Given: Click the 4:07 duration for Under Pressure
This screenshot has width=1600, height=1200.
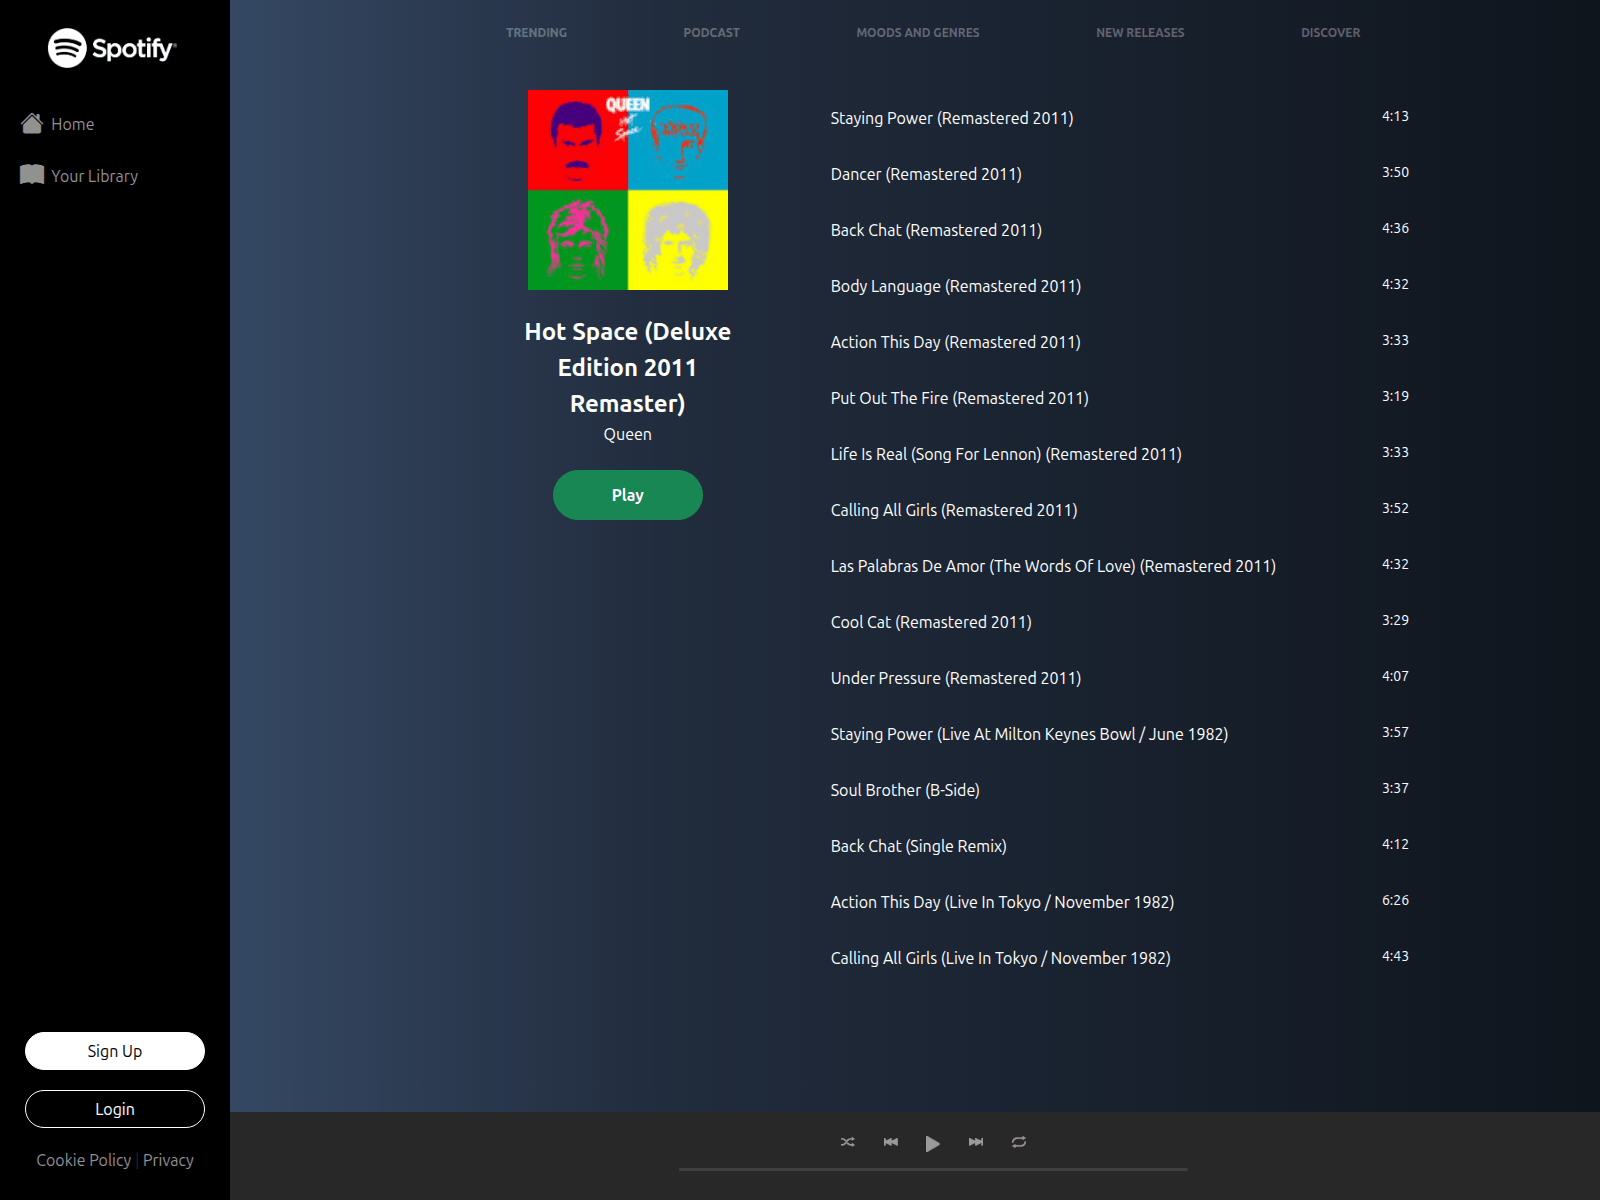Looking at the screenshot, I should pyautogui.click(x=1395, y=676).
